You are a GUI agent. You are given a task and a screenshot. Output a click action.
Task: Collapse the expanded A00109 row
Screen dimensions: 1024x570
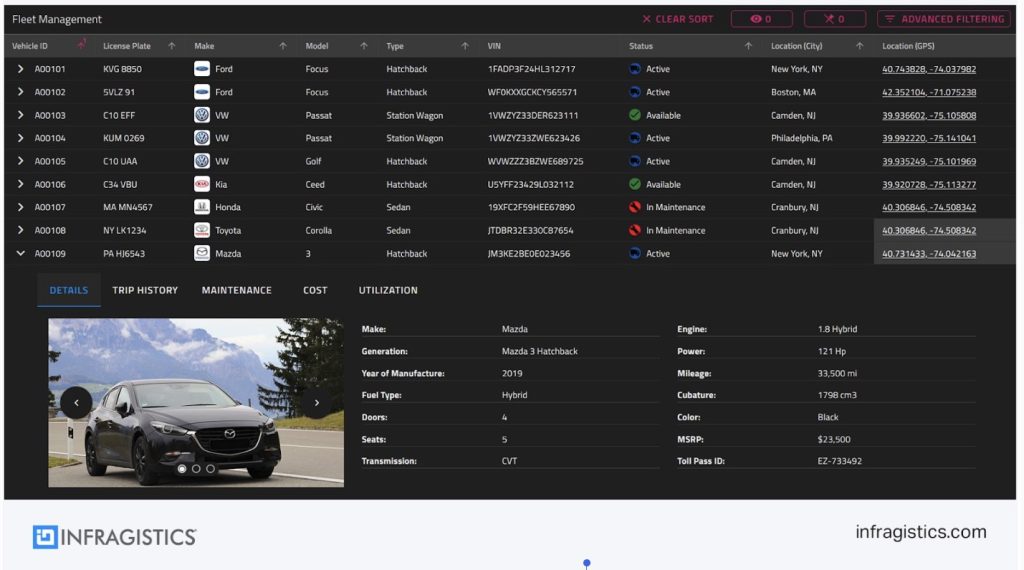[20, 253]
